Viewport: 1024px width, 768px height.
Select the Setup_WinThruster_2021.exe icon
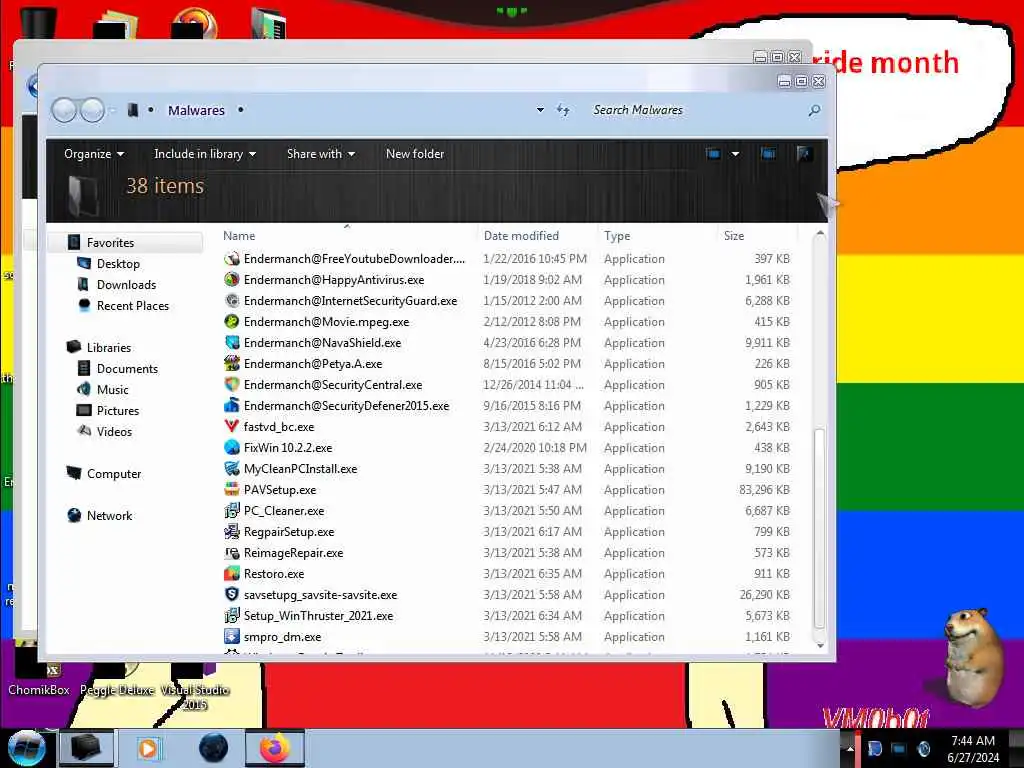[x=232, y=615]
